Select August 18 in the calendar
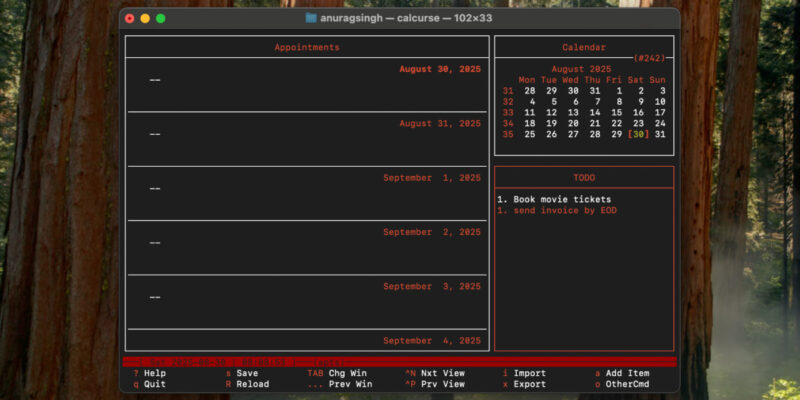Screen dimensions: 800x400 pyautogui.click(x=530, y=123)
